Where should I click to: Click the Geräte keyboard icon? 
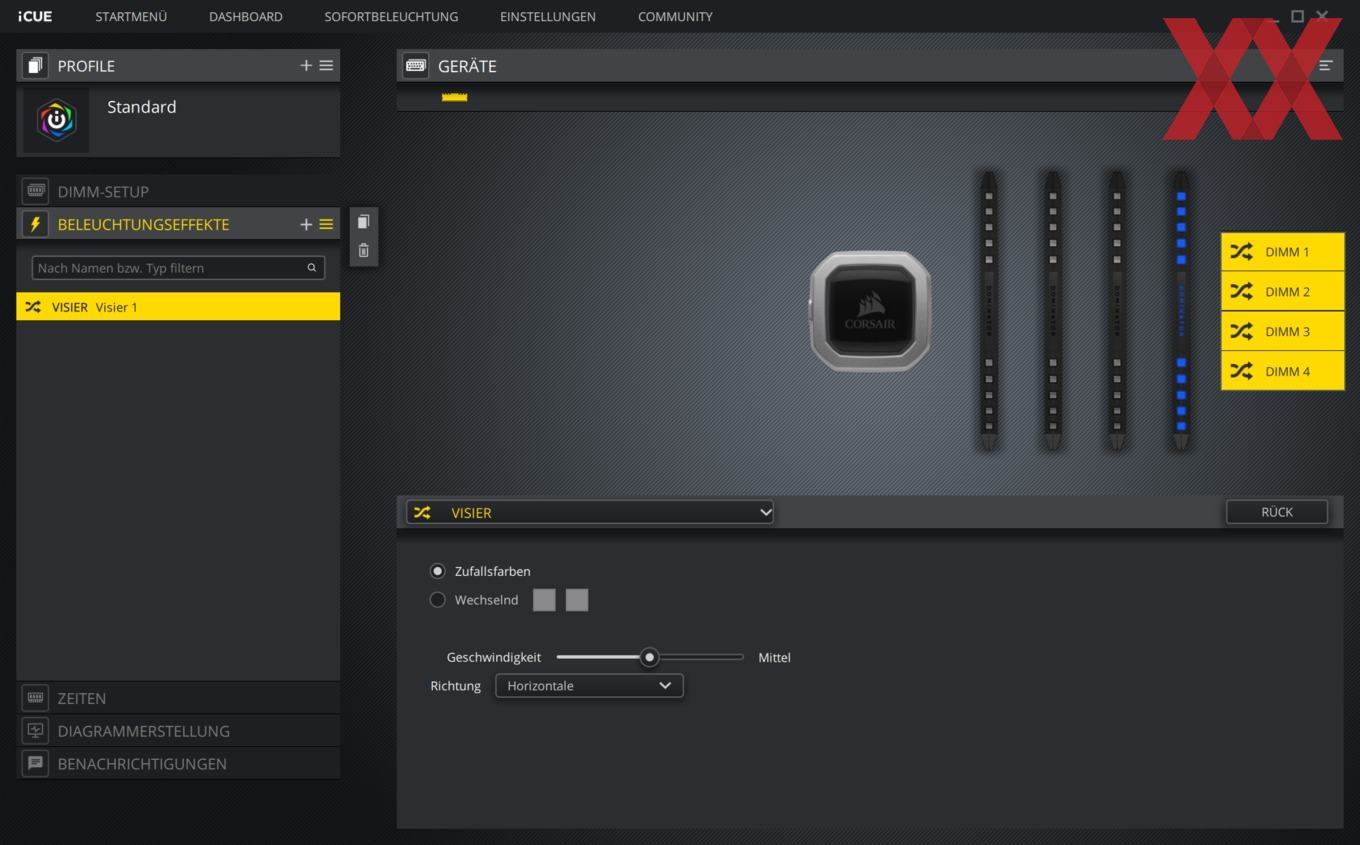pos(416,66)
